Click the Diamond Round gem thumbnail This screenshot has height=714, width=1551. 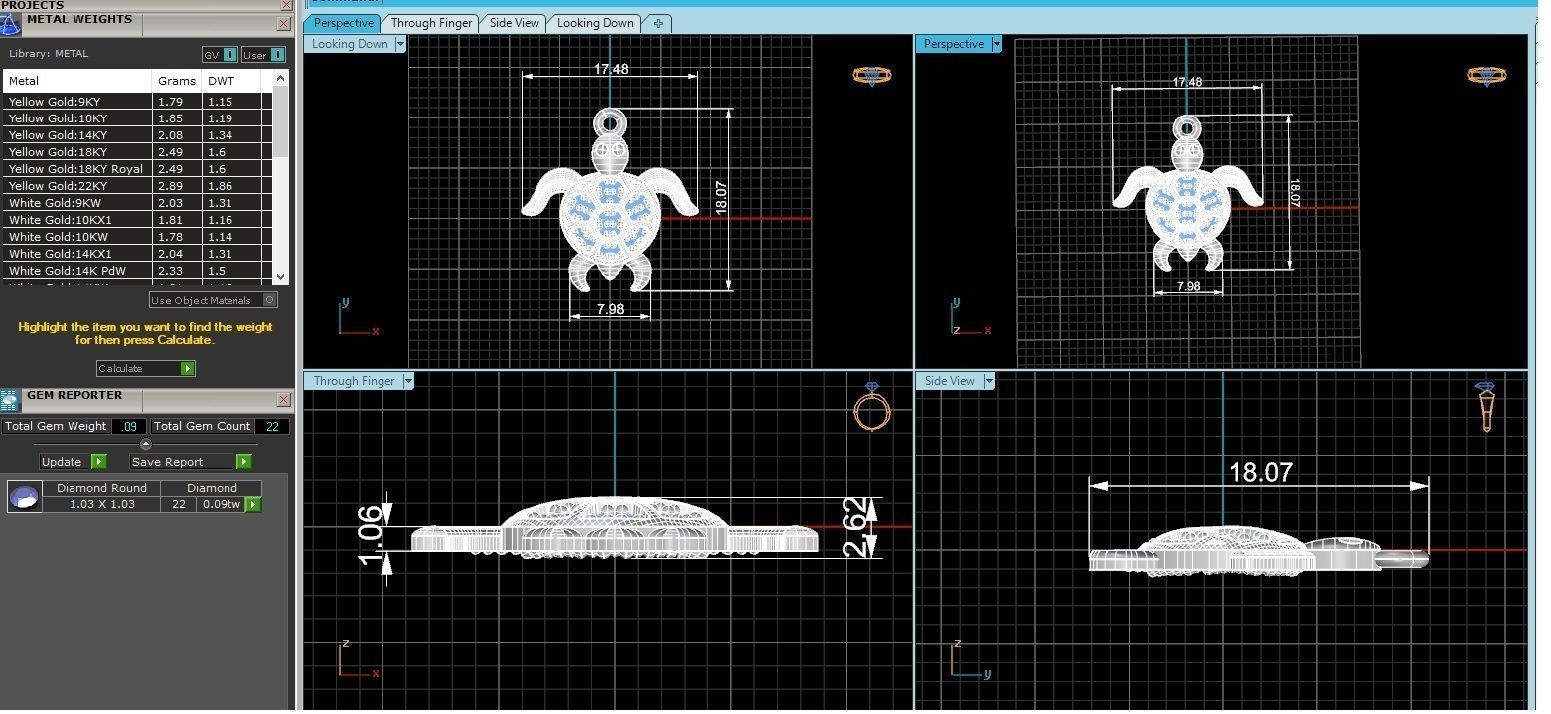[x=24, y=496]
